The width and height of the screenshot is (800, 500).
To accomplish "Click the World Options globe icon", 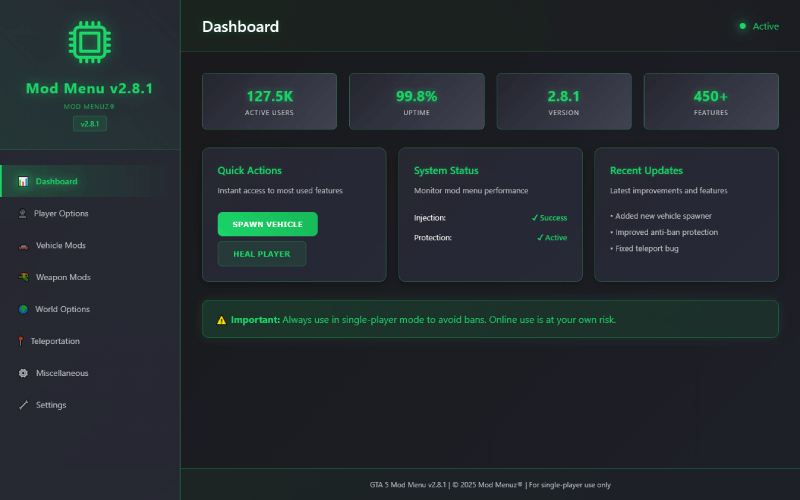I will (23, 309).
